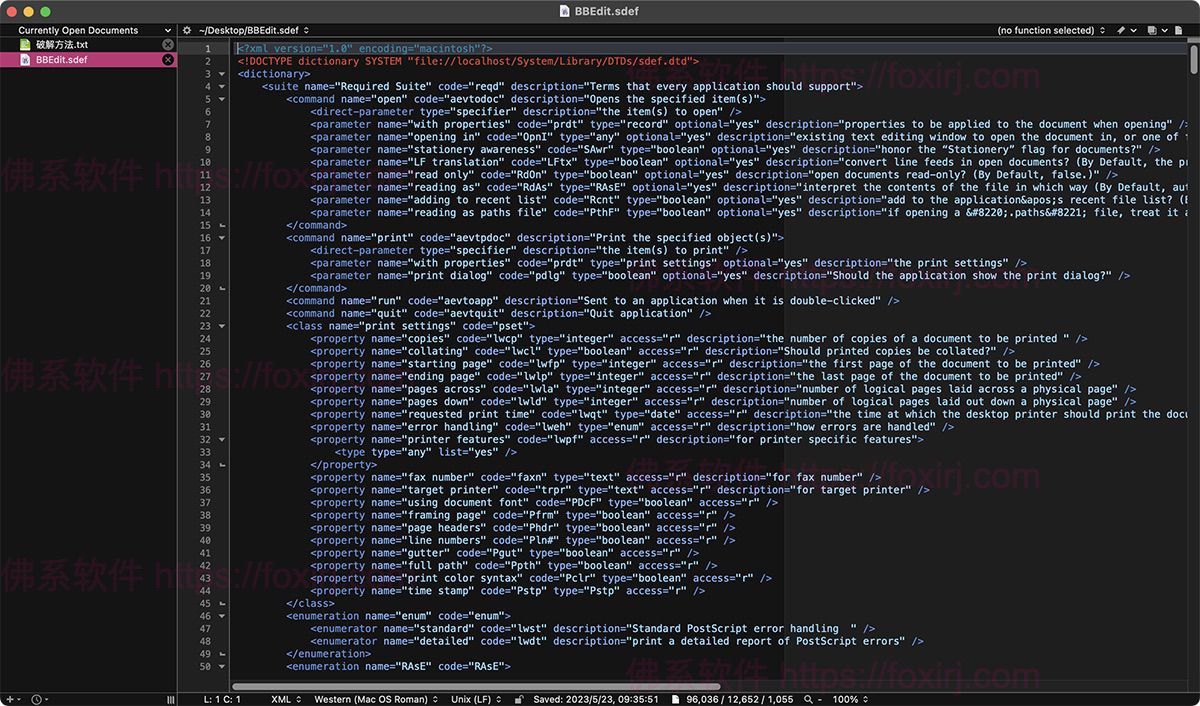Open the Currently Open Documents dropdown
The width and height of the screenshot is (1200, 706).
[x=85, y=30]
